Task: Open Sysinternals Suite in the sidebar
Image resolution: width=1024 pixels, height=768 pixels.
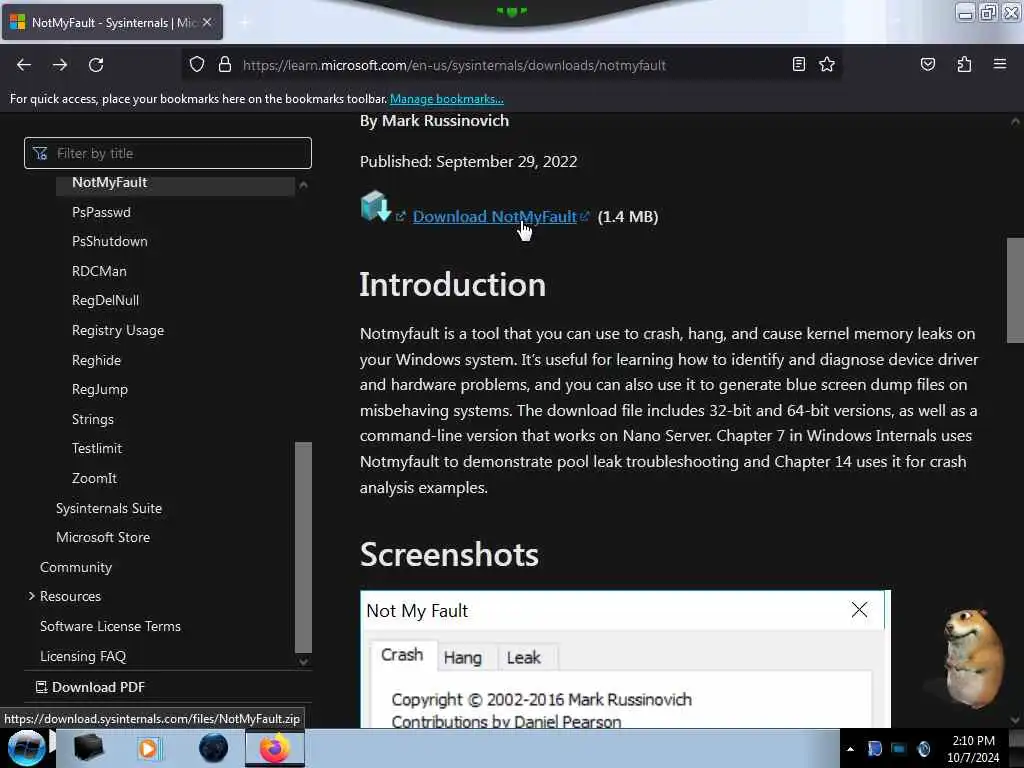Action: point(108,508)
